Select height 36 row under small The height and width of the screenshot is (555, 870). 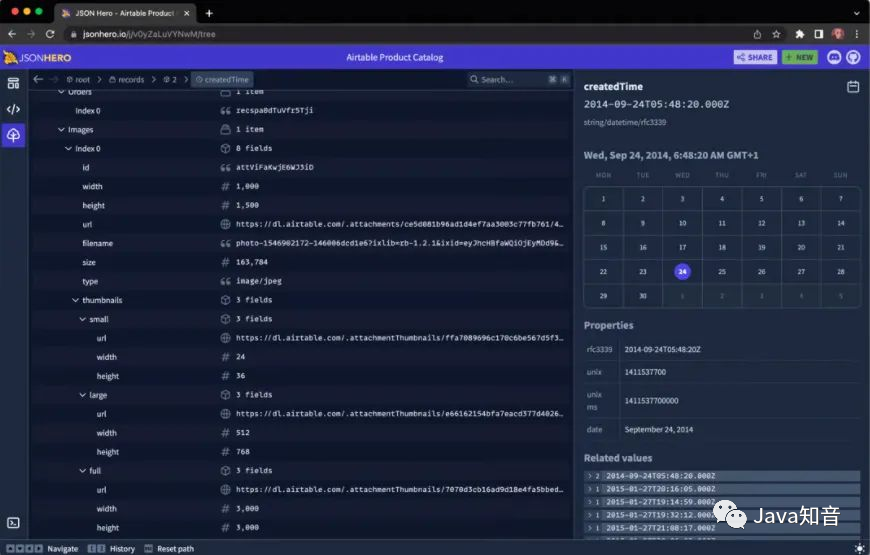tap(301, 376)
